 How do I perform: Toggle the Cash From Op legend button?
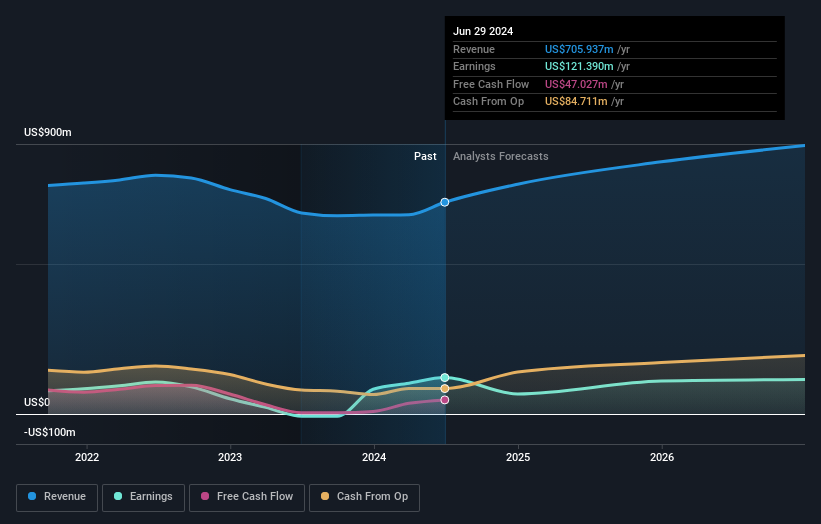tap(364, 497)
